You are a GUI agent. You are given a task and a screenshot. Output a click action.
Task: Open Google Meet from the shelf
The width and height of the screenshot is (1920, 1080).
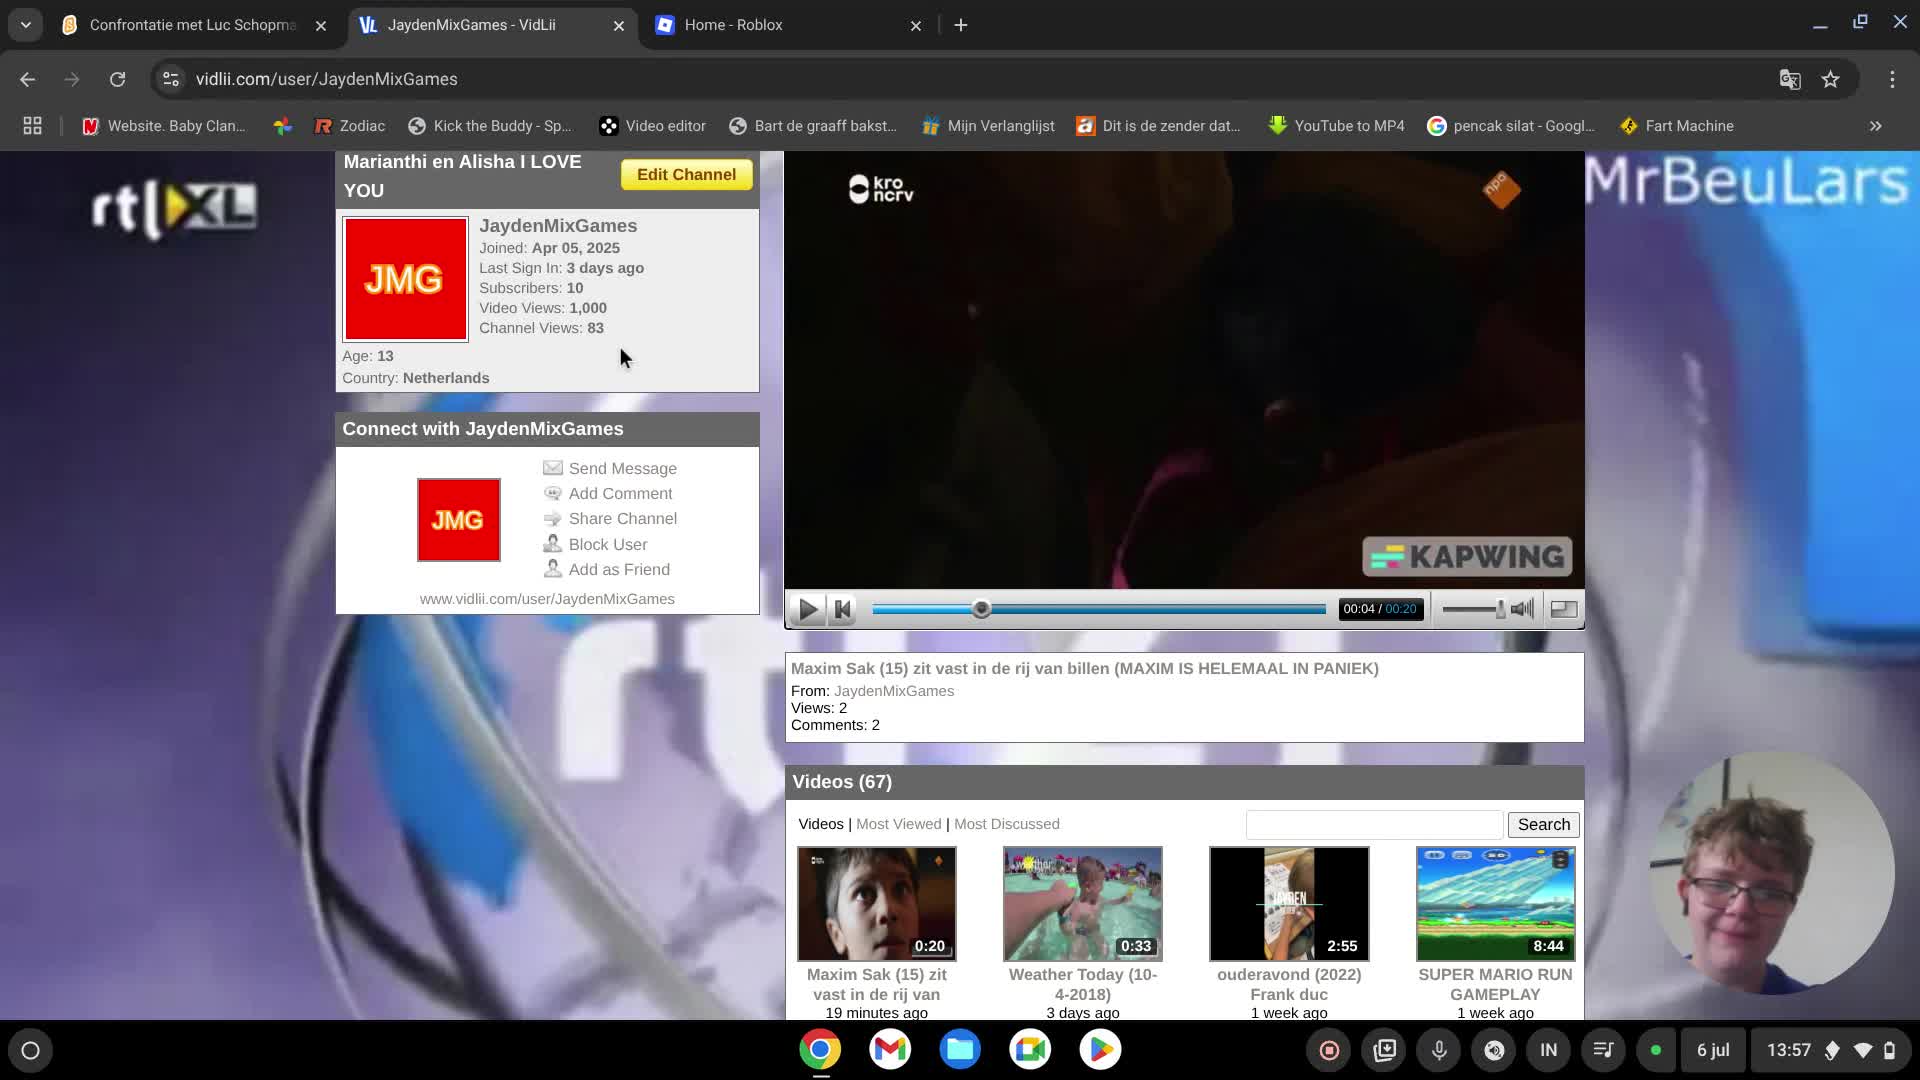pos(1030,1049)
